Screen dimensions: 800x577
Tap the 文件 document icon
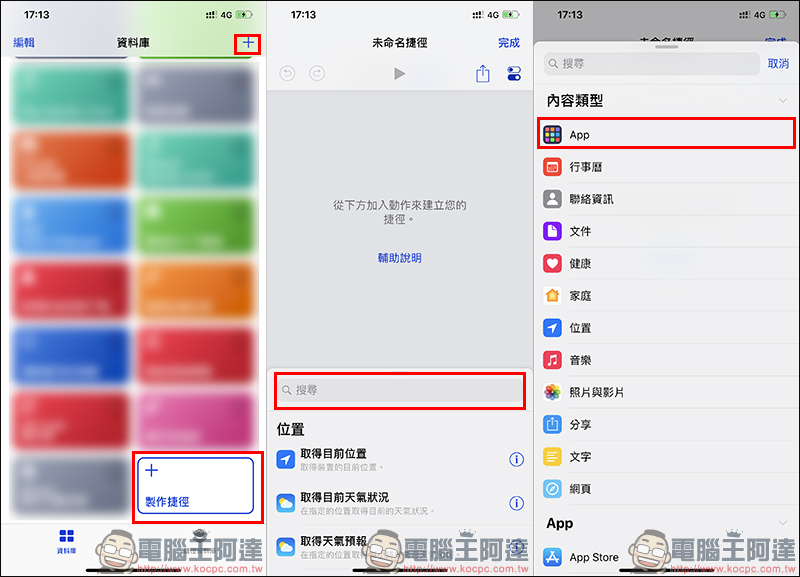[553, 231]
